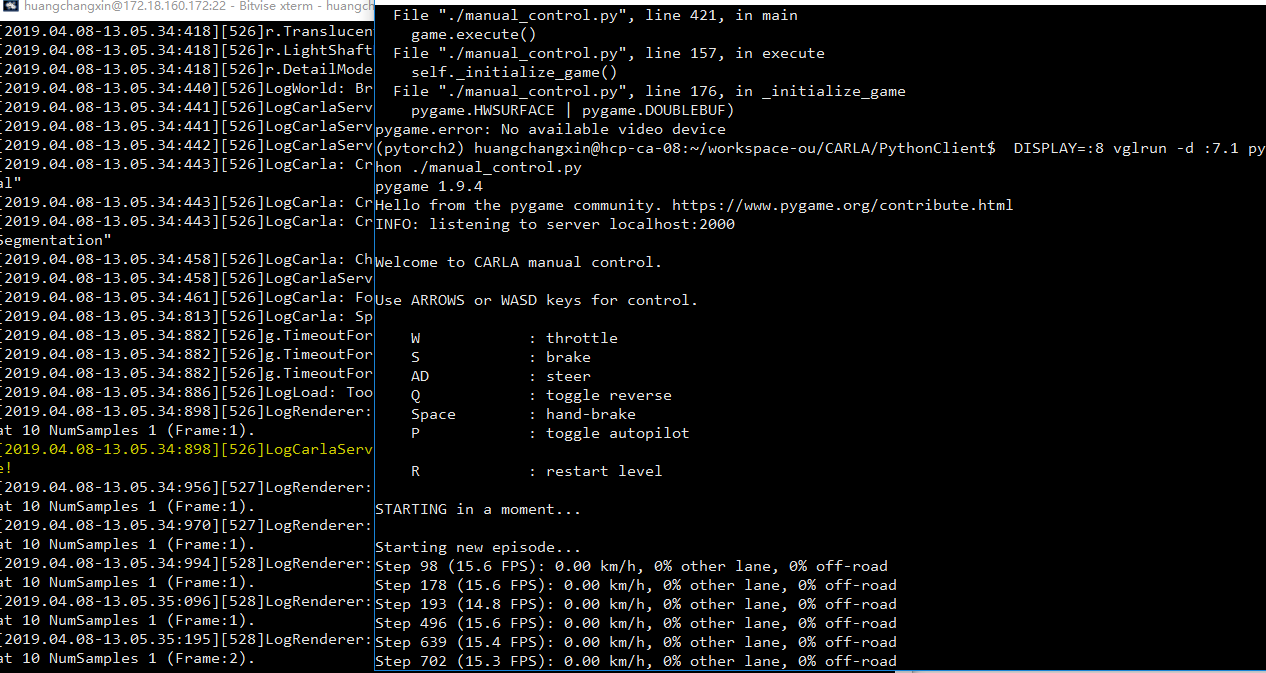Viewport: 1266px width, 673px height.
Task: Click the 'Step 702 (15.3 FPS)' status line
Action: coord(635,661)
